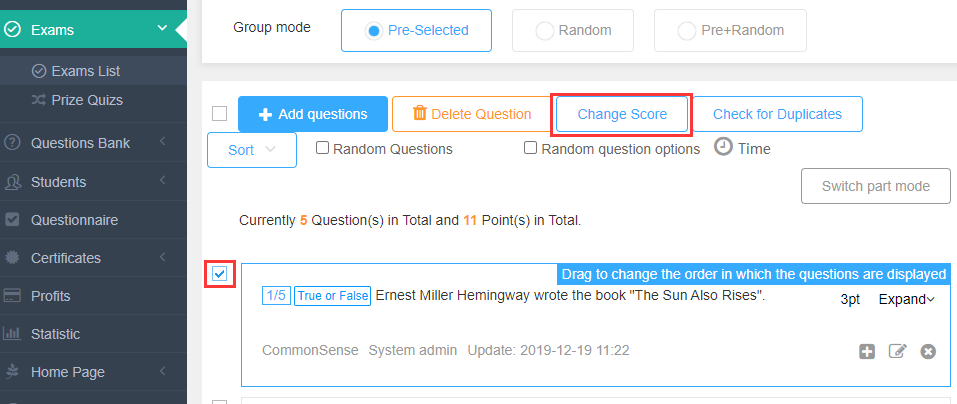This screenshot has width=957, height=404.
Task: Remove question 1 with the X icon
Action: (928, 352)
